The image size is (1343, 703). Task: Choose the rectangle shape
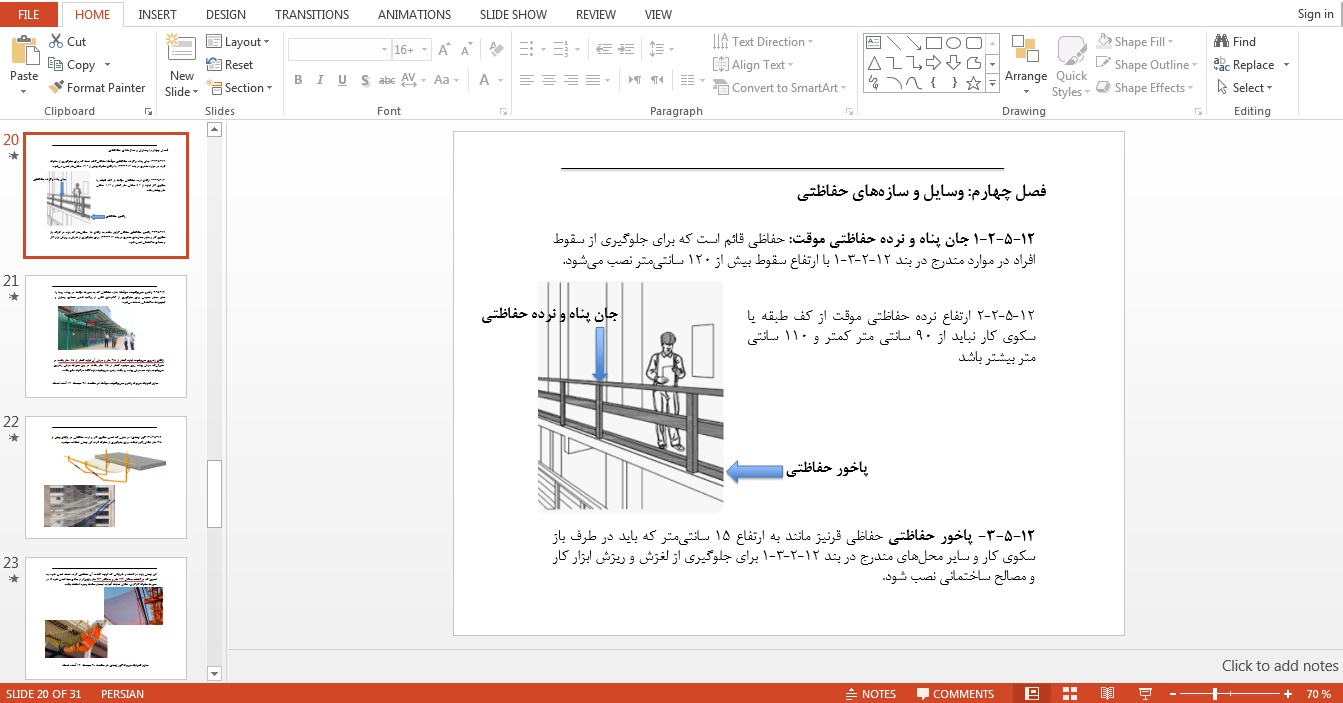[x=934, y=42]
